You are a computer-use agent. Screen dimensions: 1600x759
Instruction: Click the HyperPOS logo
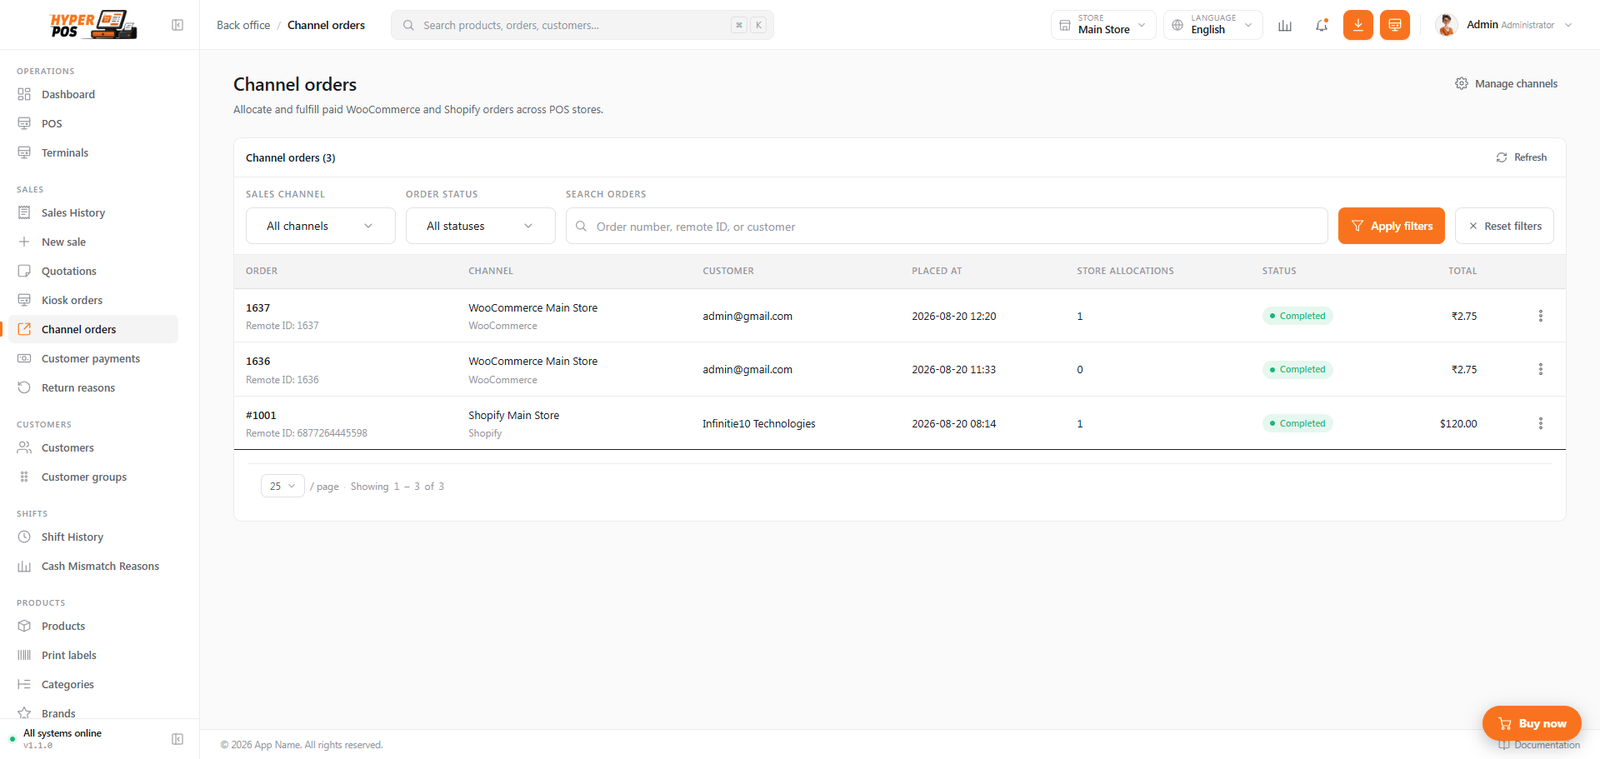(x=93, y=24)
